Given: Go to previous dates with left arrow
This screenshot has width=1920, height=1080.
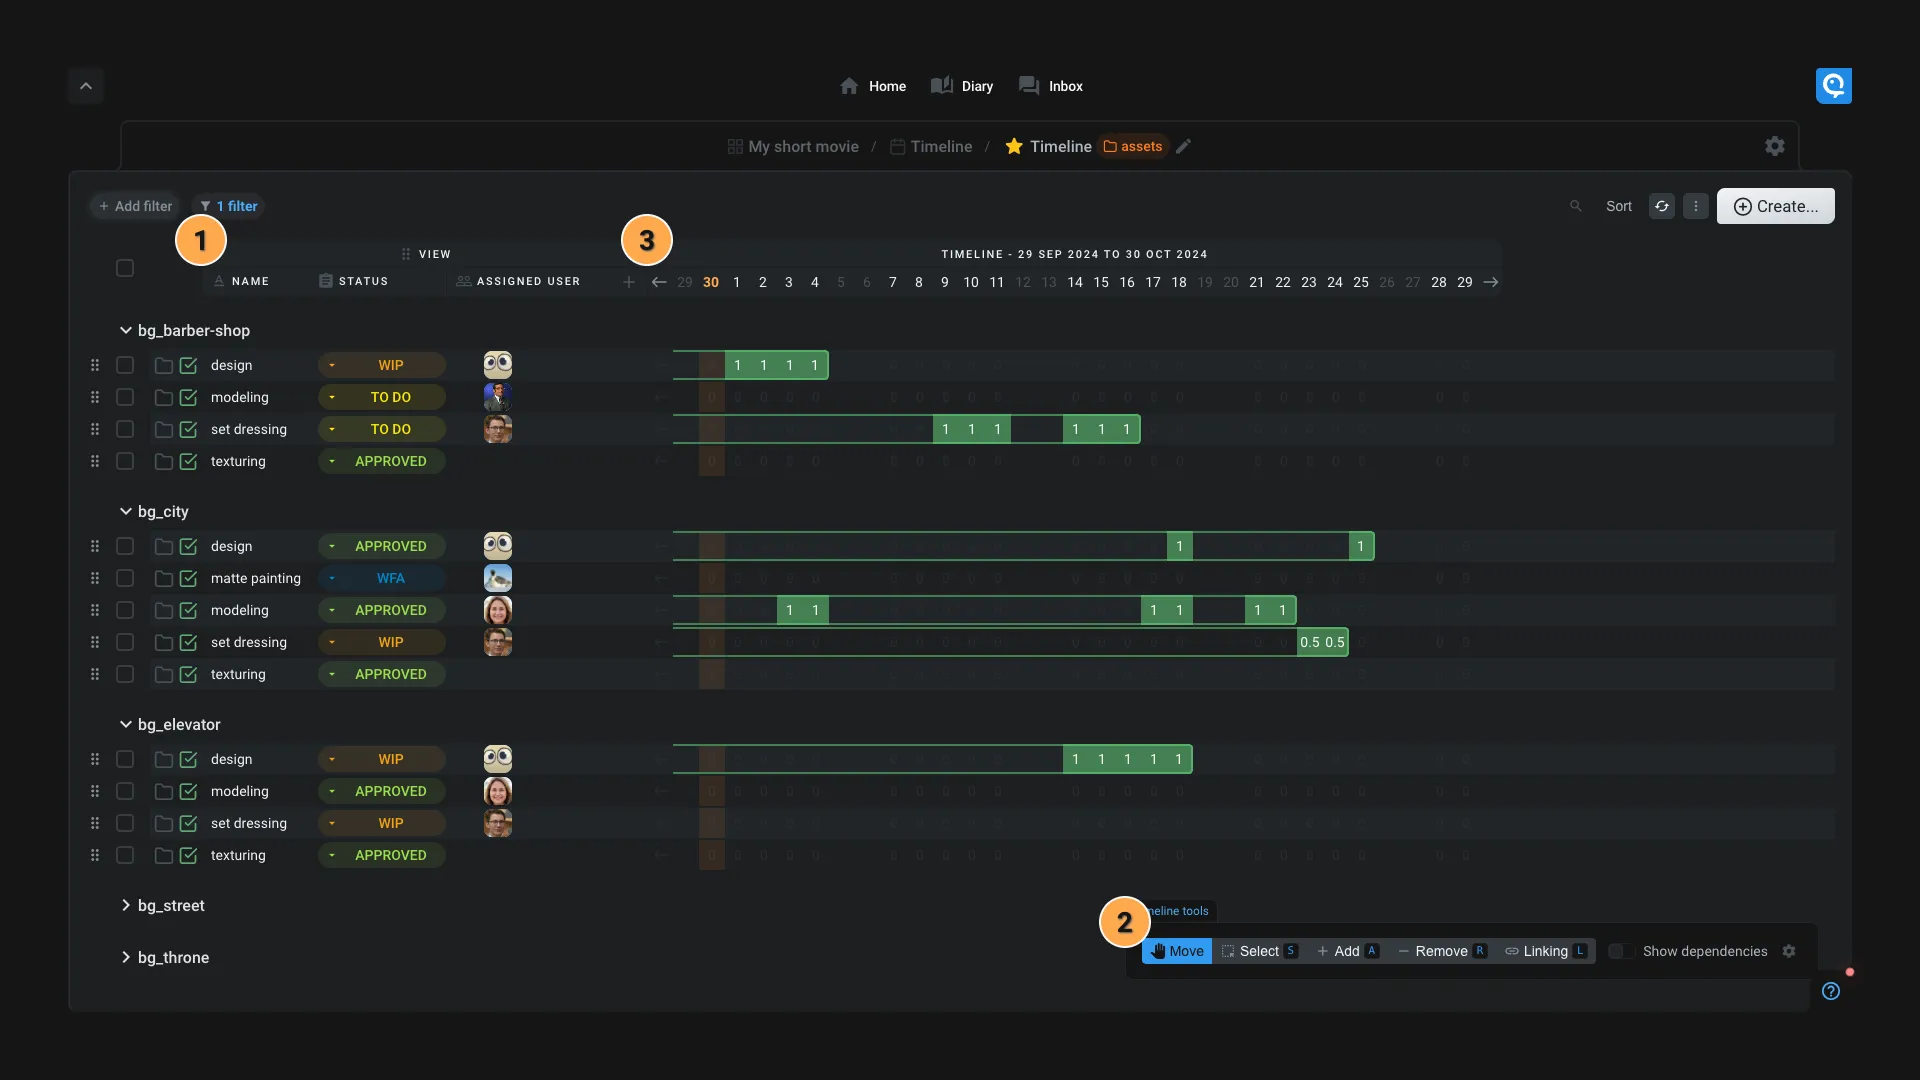Looking at the screenshot, I should [x=658, y=282].
